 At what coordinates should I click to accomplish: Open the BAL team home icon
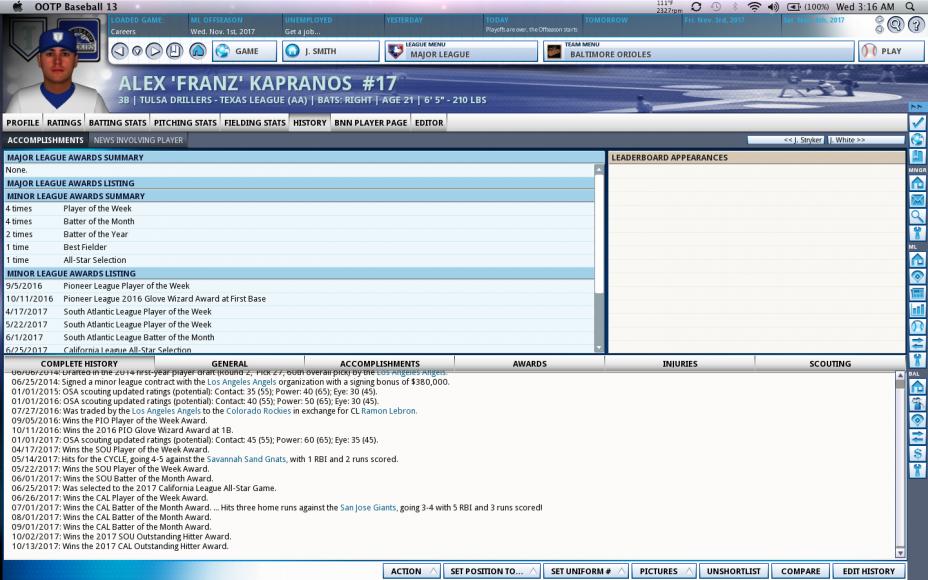[917, 386]
